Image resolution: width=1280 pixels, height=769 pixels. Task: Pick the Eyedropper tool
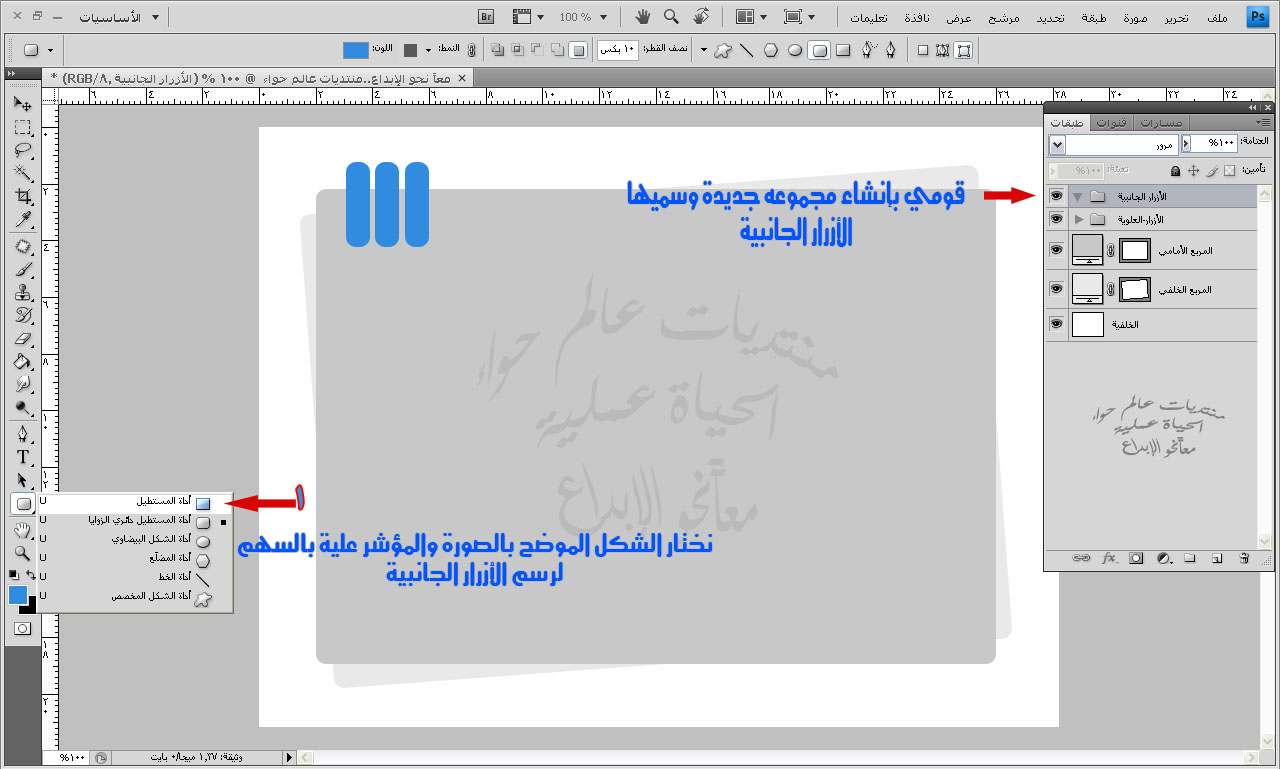22,220
